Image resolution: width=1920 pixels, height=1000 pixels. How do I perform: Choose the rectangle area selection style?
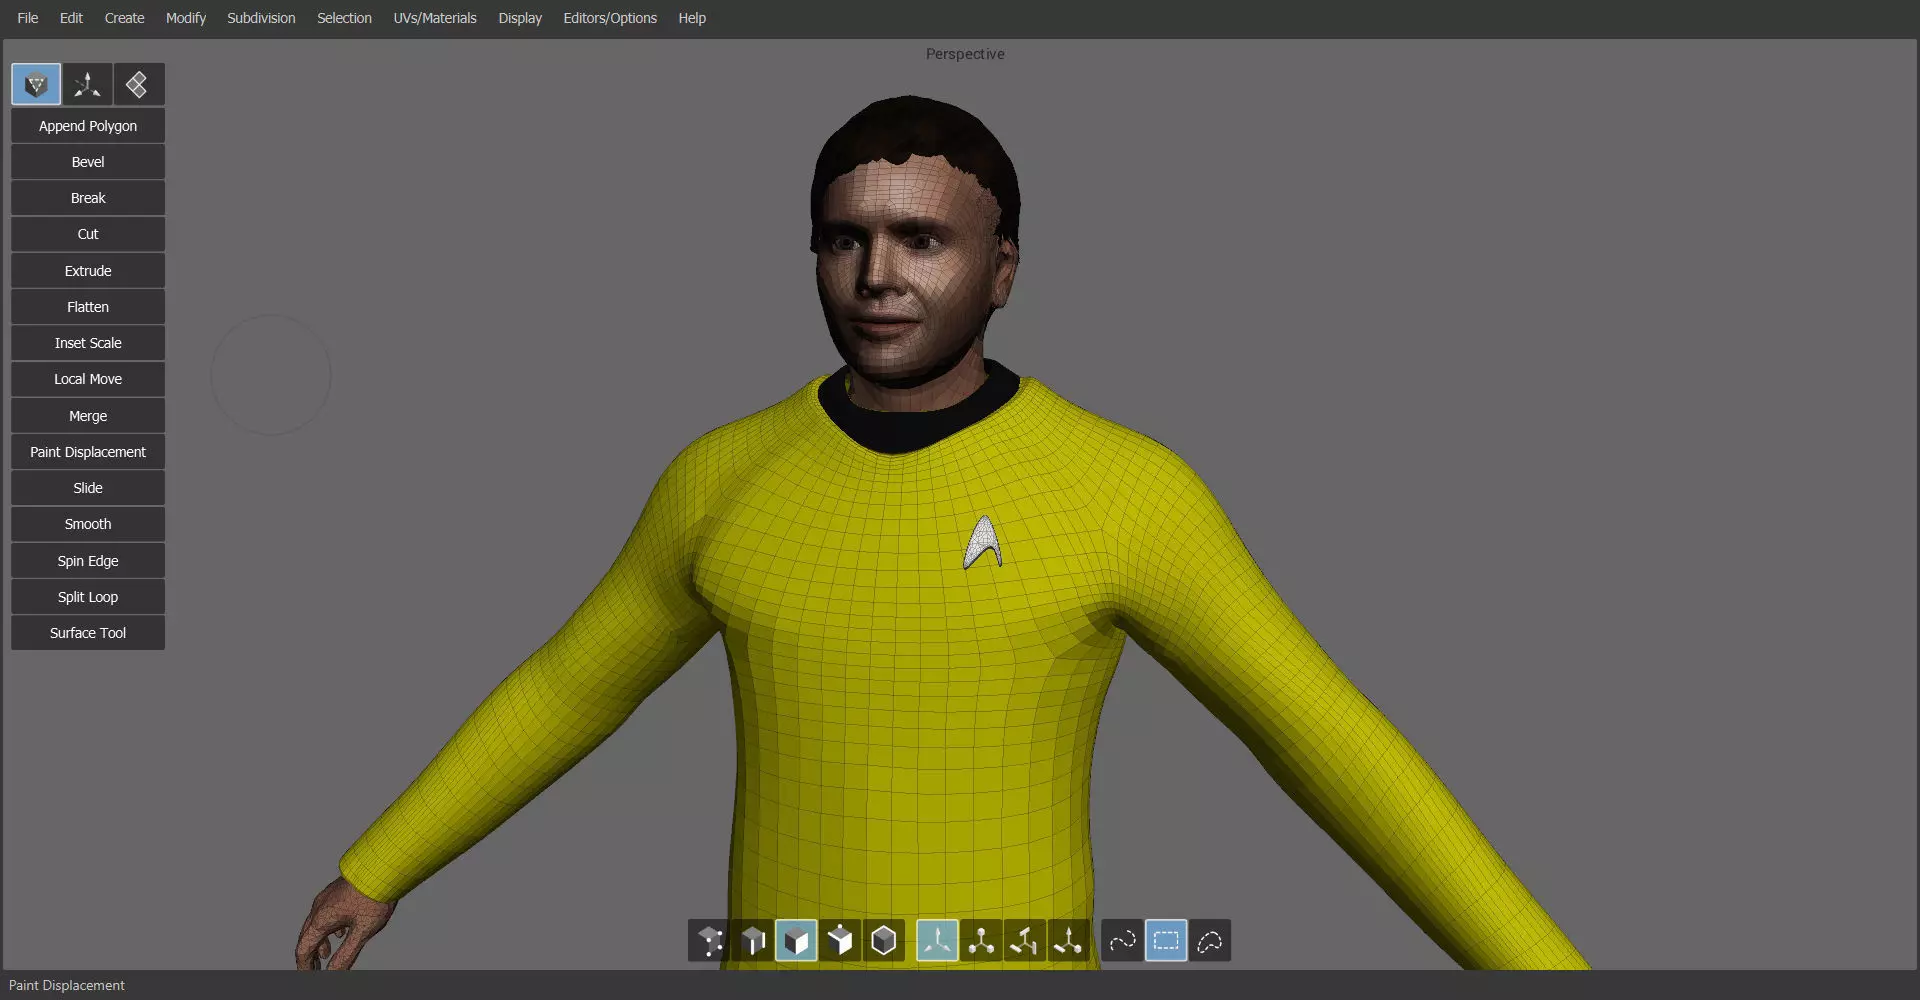click(x=1166, y=941)
